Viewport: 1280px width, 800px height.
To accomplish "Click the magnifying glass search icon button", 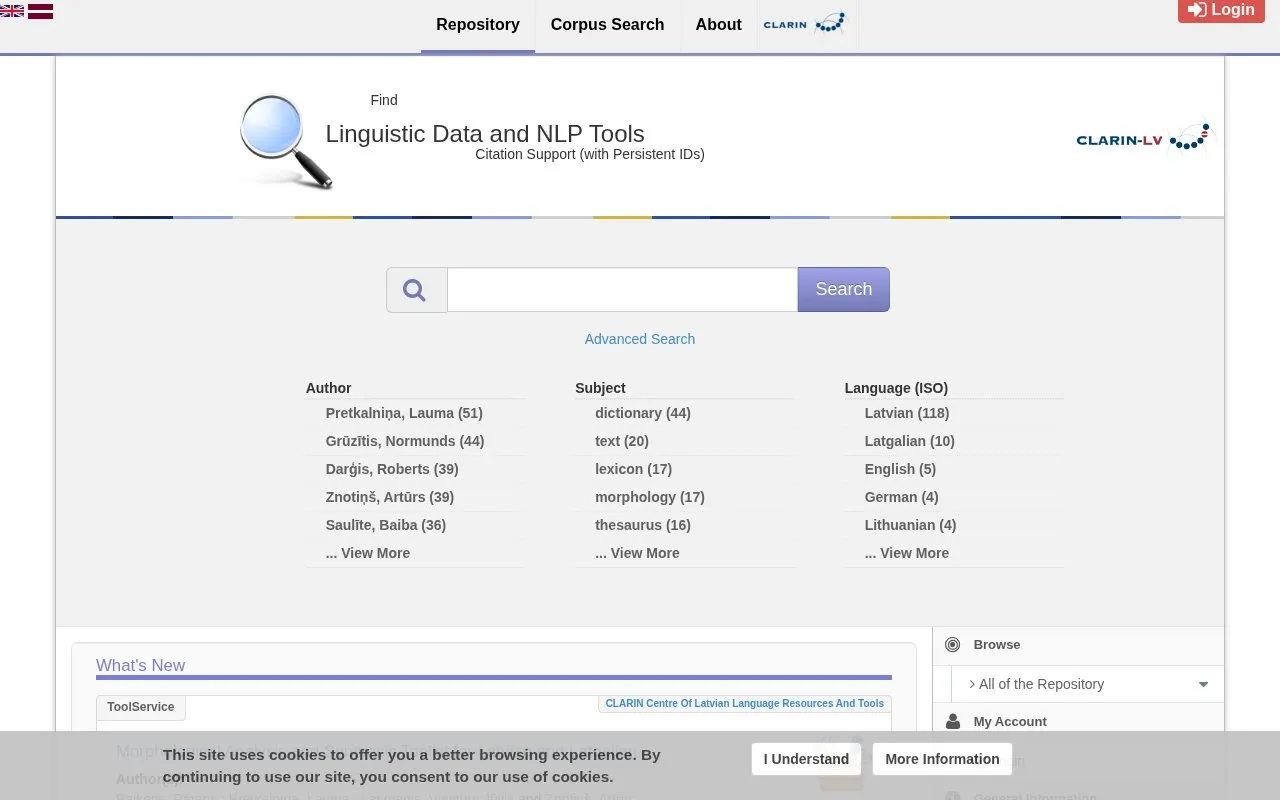I will [416, 290].
